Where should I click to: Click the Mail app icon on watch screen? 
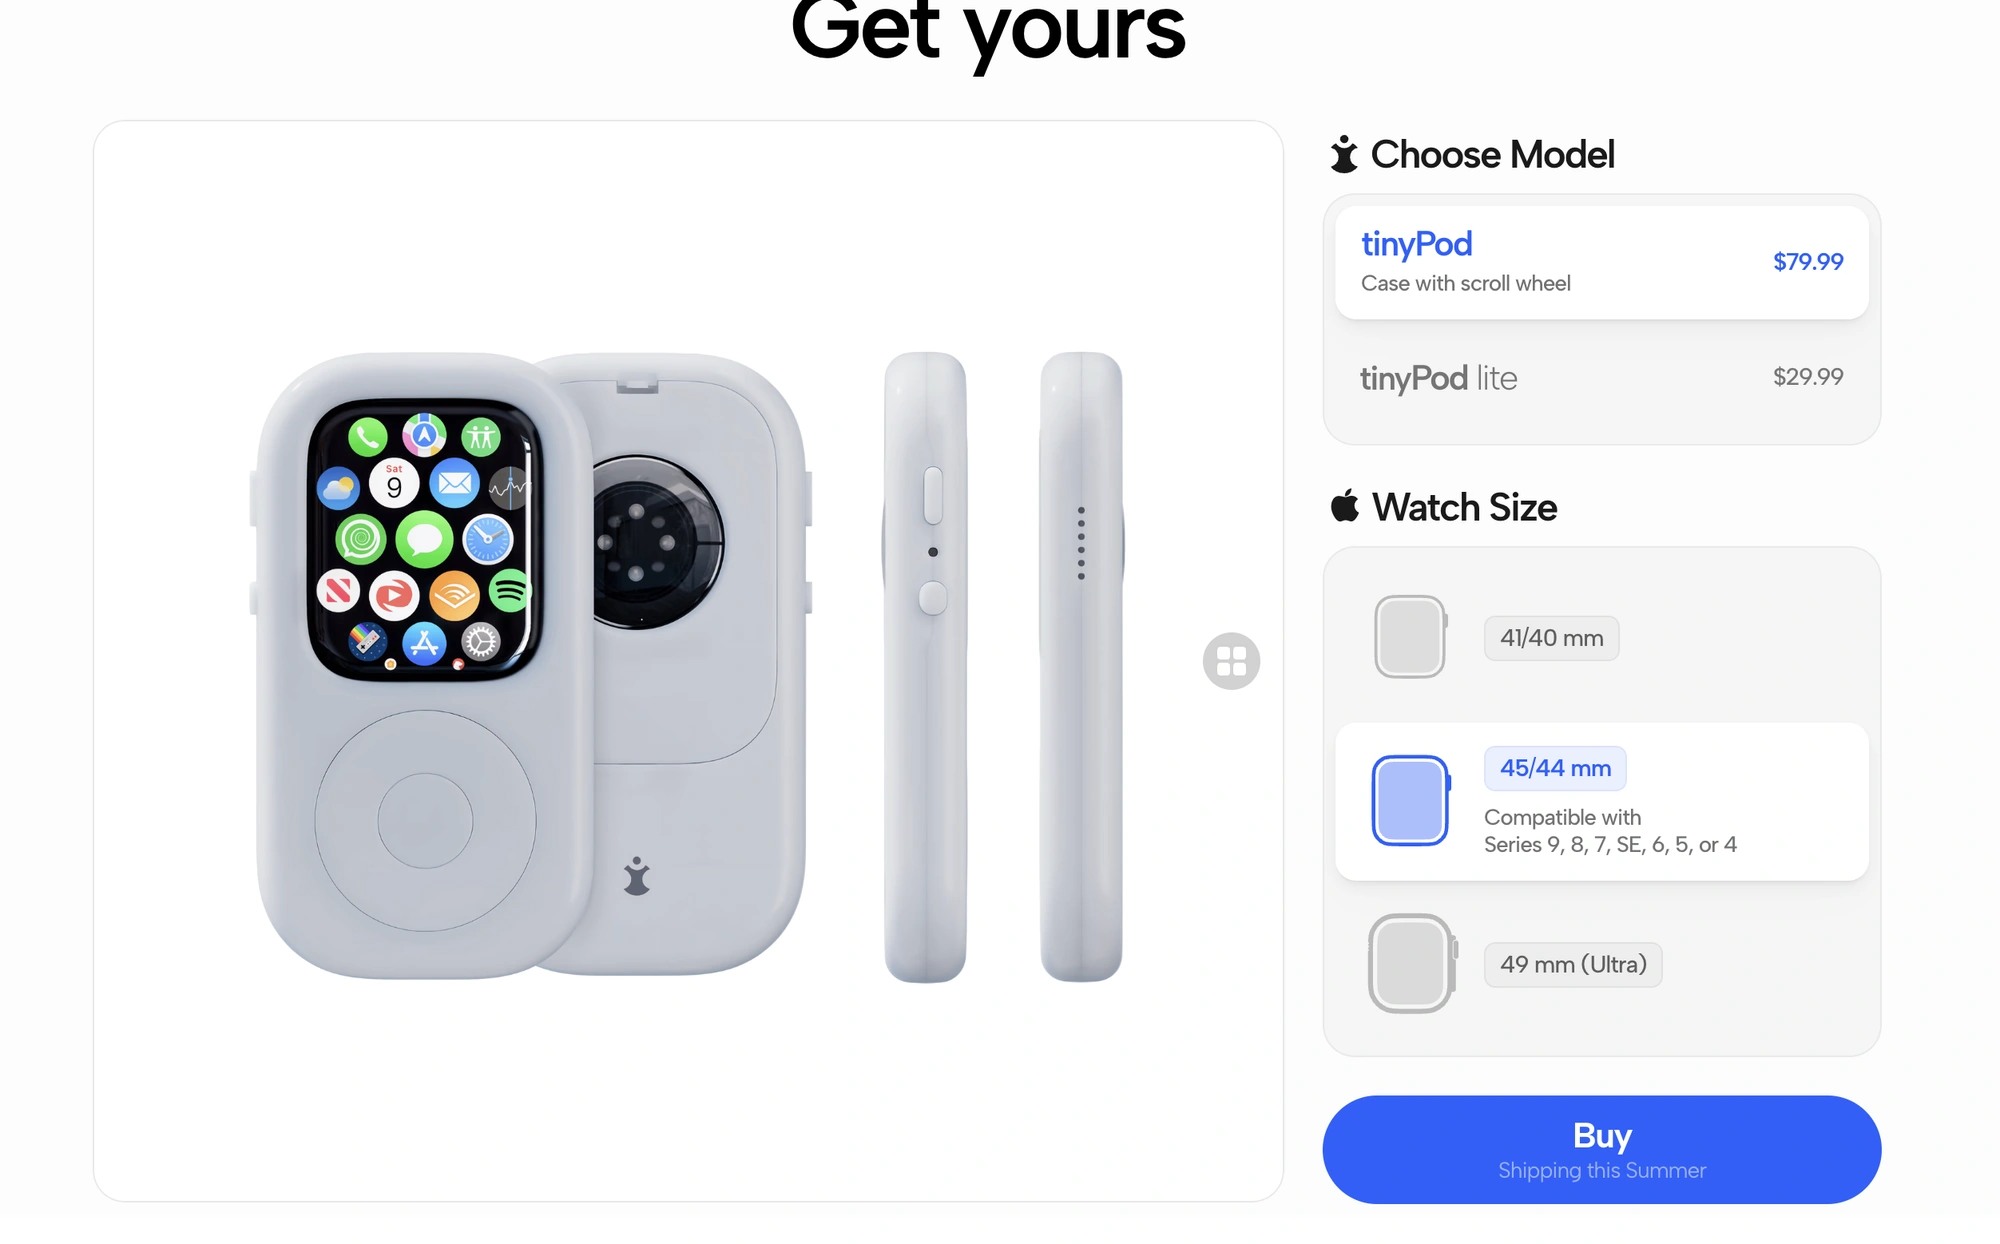click(455, 484)
